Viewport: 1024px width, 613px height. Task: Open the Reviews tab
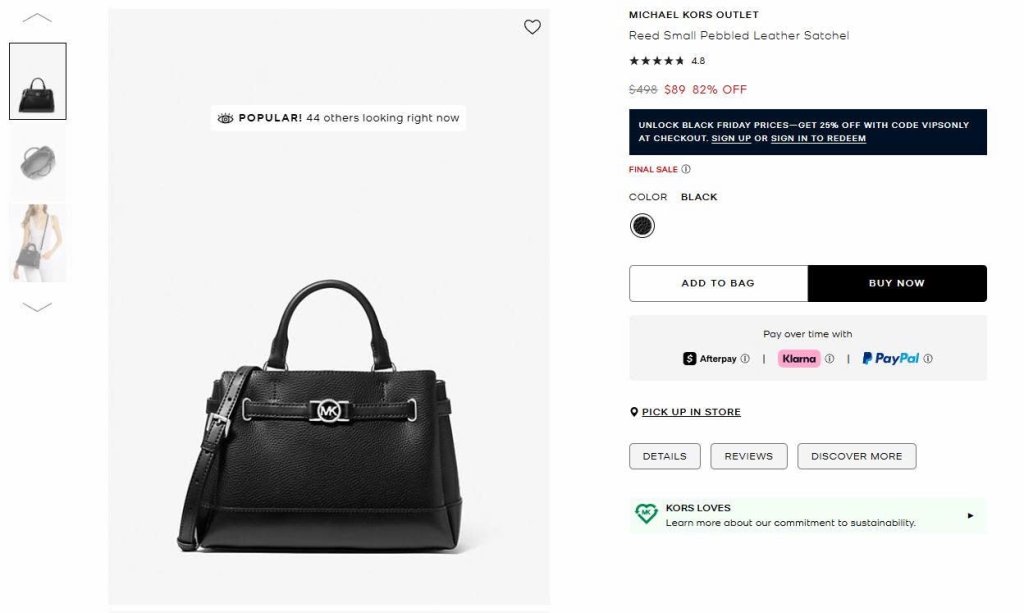748,456
